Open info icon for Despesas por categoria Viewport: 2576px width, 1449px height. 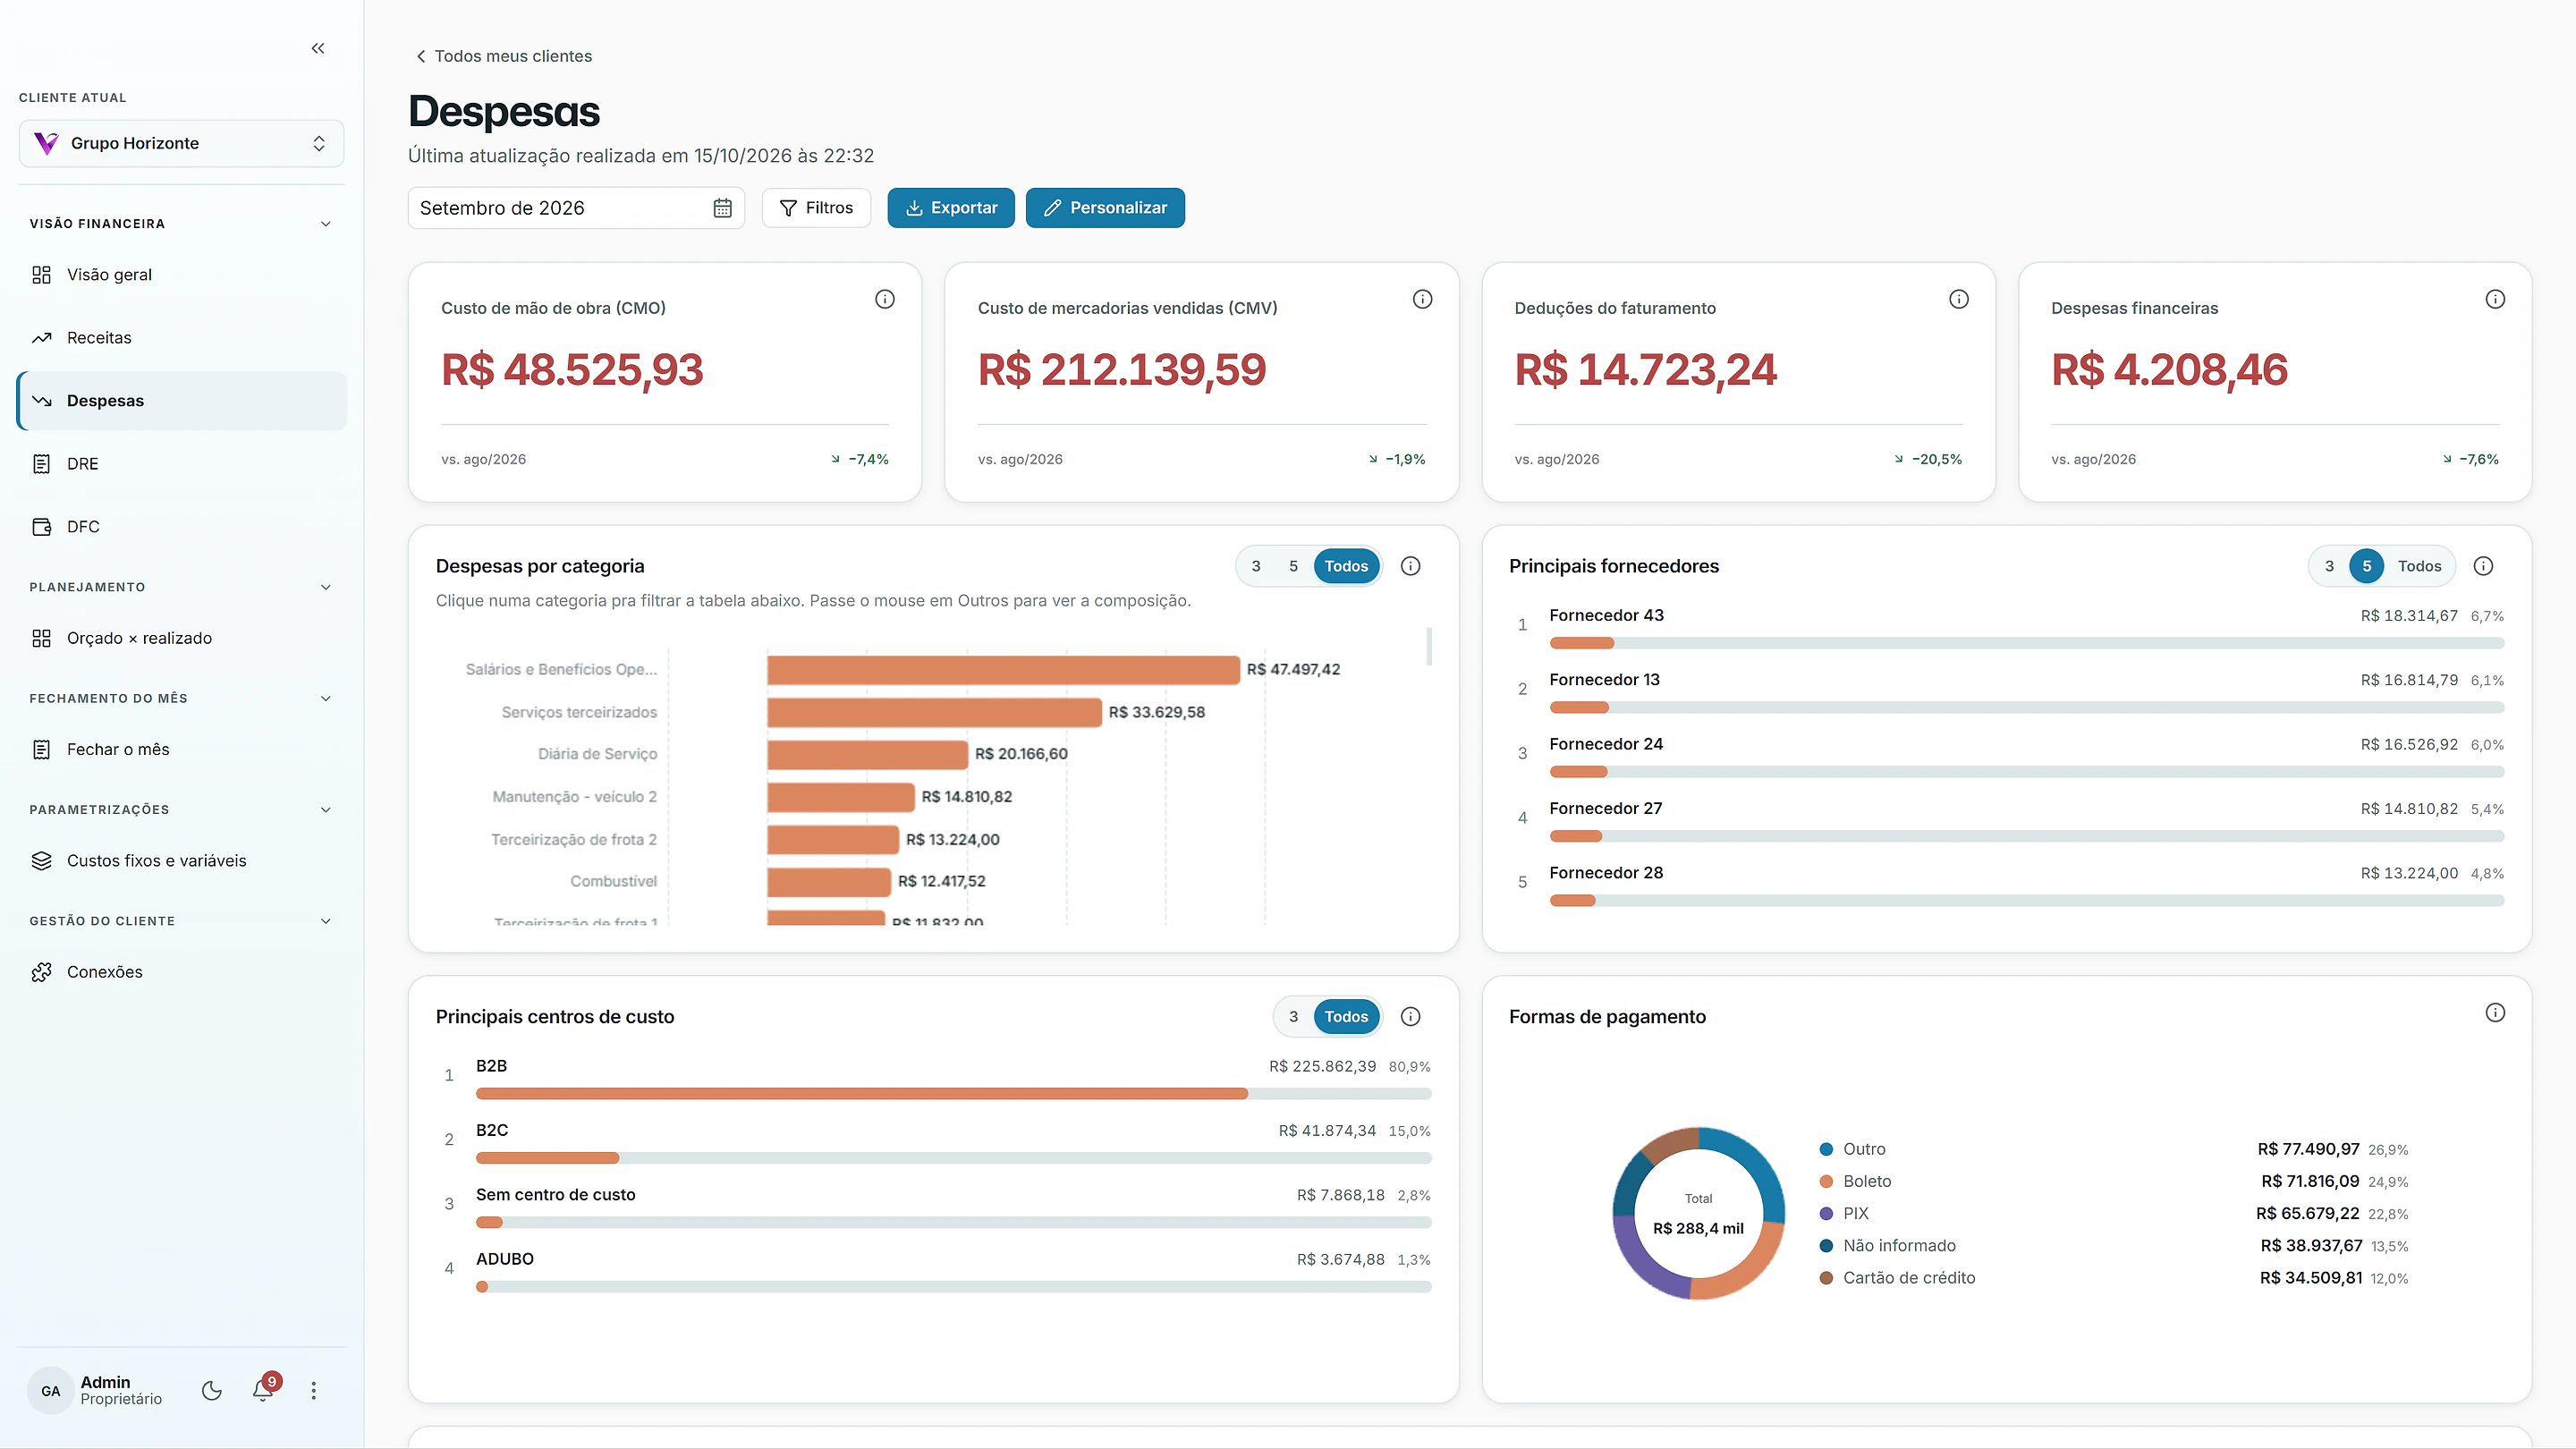click(x=1411, y=566)
